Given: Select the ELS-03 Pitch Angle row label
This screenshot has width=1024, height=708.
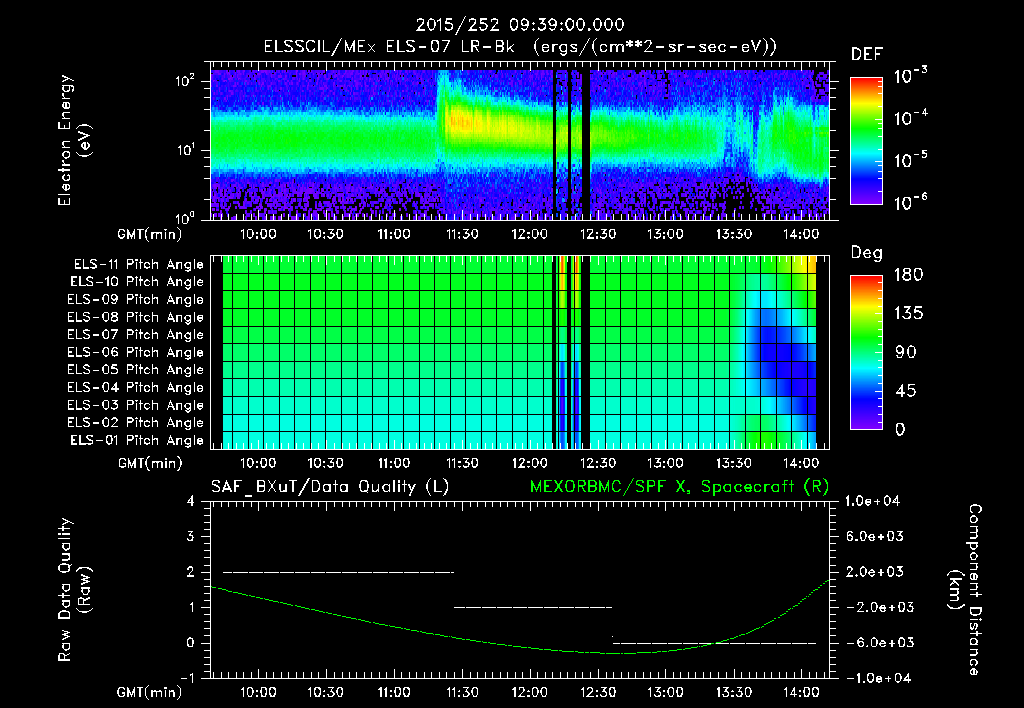Looking at the screenshot, I should (136, 405).
